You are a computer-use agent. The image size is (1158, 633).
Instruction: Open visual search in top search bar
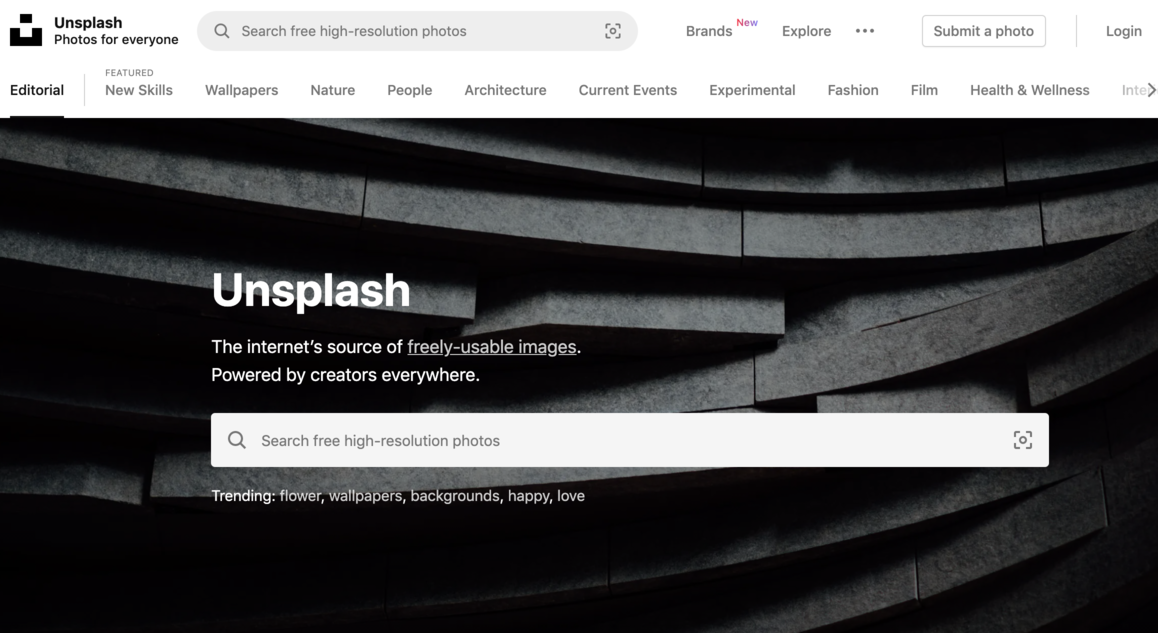coord(613,31)
